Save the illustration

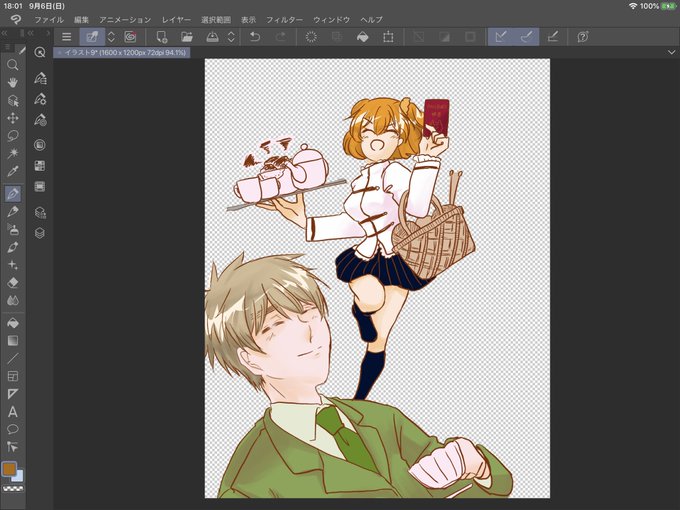point(212,37)
